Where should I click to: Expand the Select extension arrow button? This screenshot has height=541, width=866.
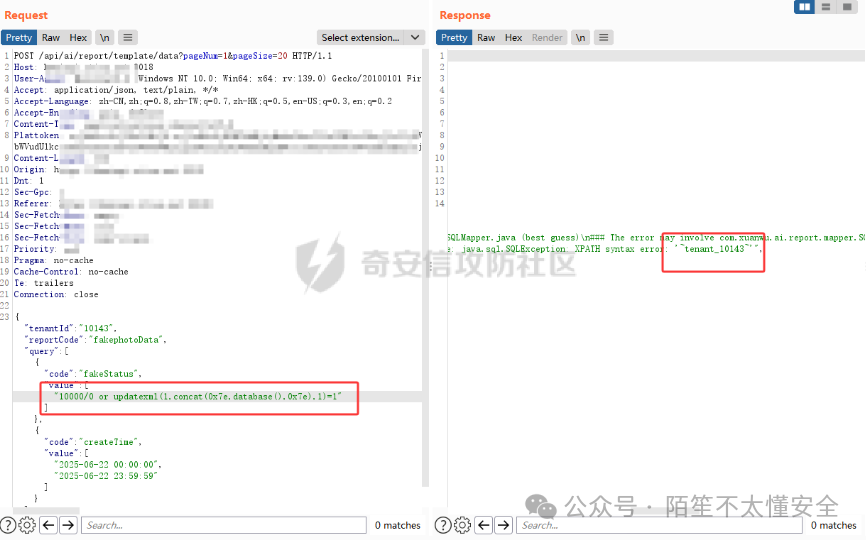coord(415,38)
